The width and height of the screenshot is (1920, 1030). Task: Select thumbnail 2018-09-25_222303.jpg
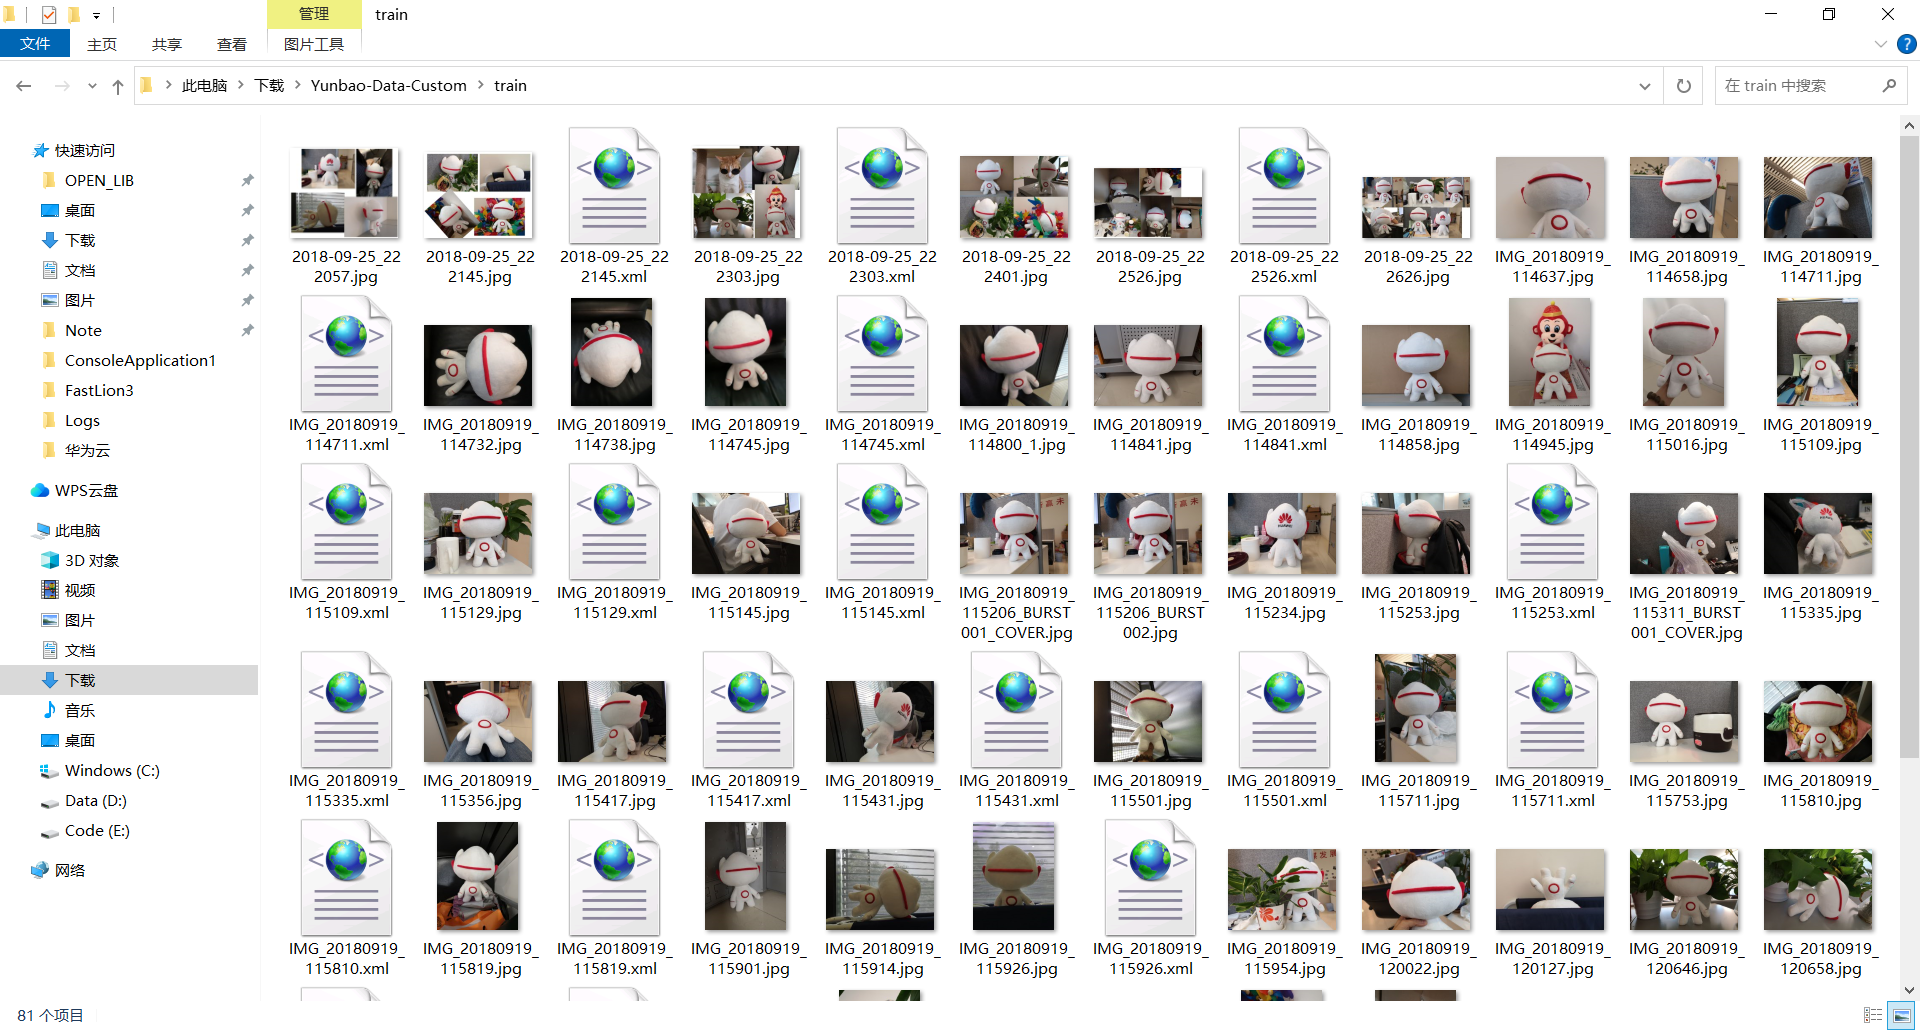point(748,192)
